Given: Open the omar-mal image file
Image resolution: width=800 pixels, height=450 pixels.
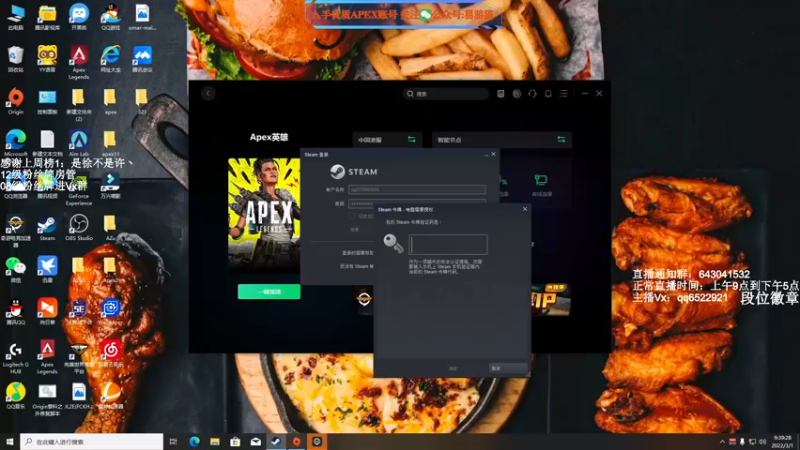Looking at the screenshot, I should pos(142,17).
